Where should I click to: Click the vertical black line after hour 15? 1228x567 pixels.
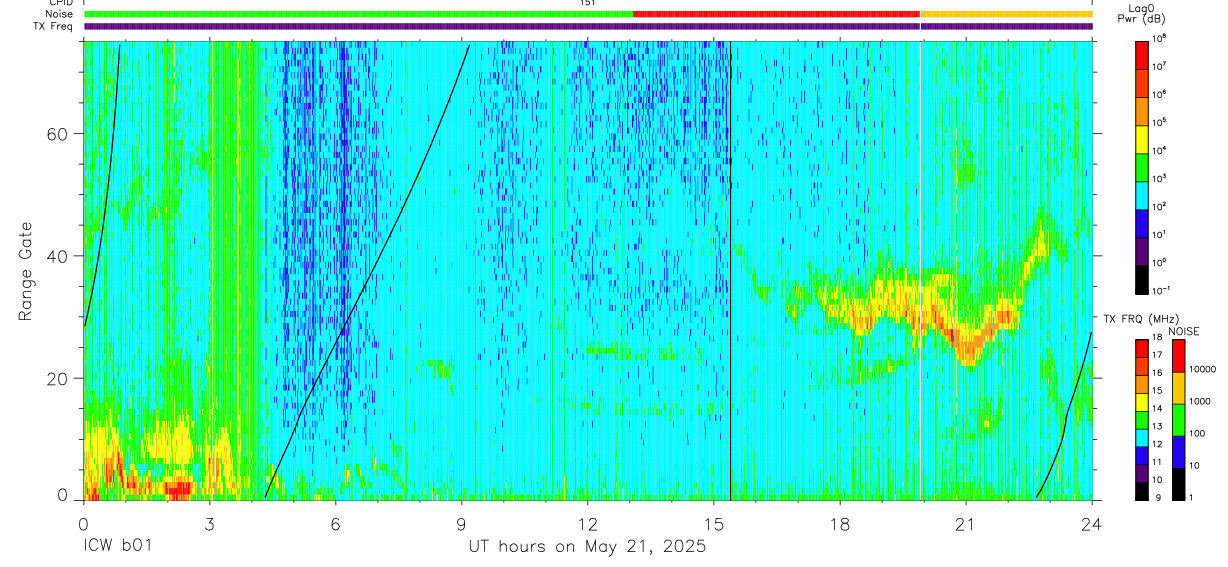click(x=731, y=270)
